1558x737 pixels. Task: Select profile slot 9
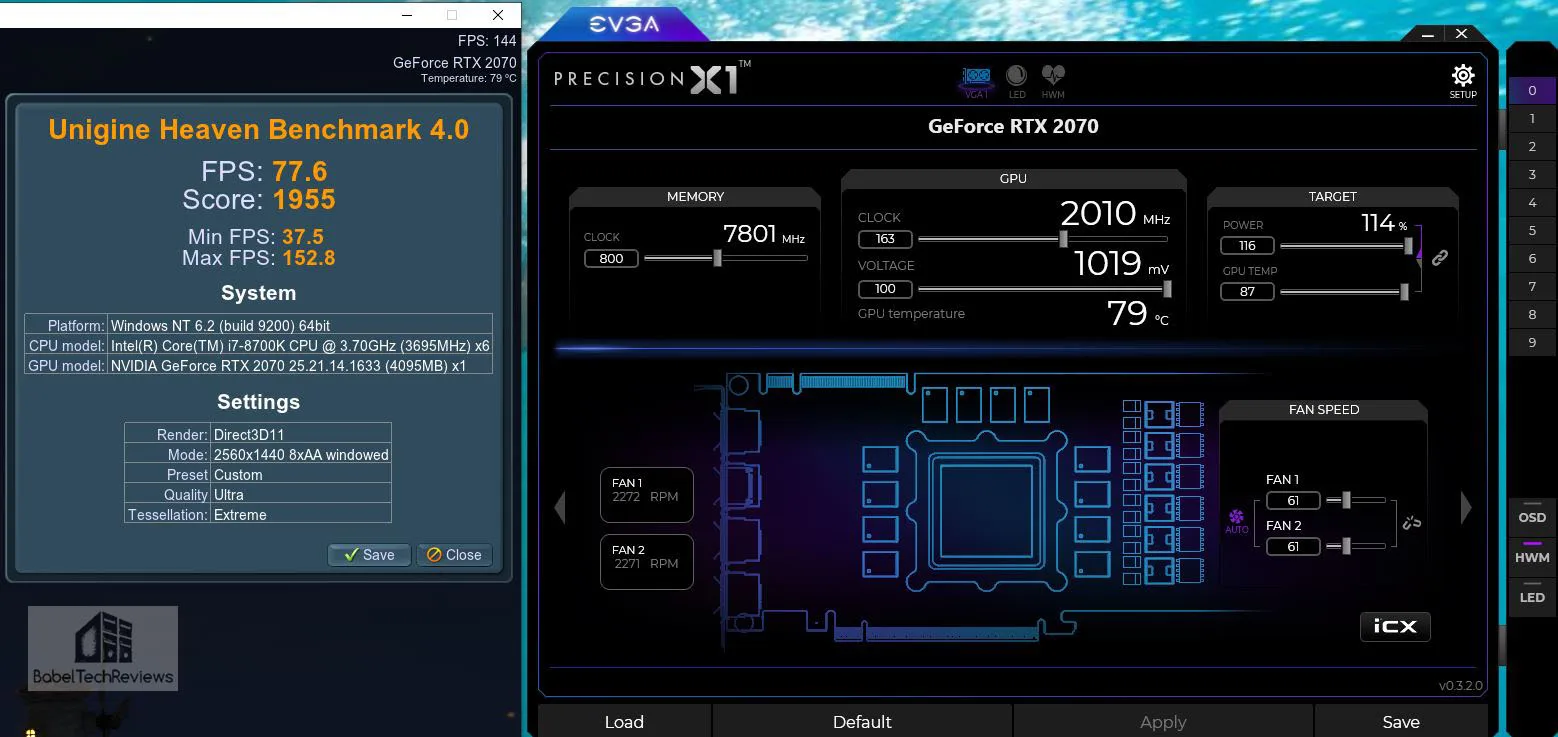coord(1532,342)
